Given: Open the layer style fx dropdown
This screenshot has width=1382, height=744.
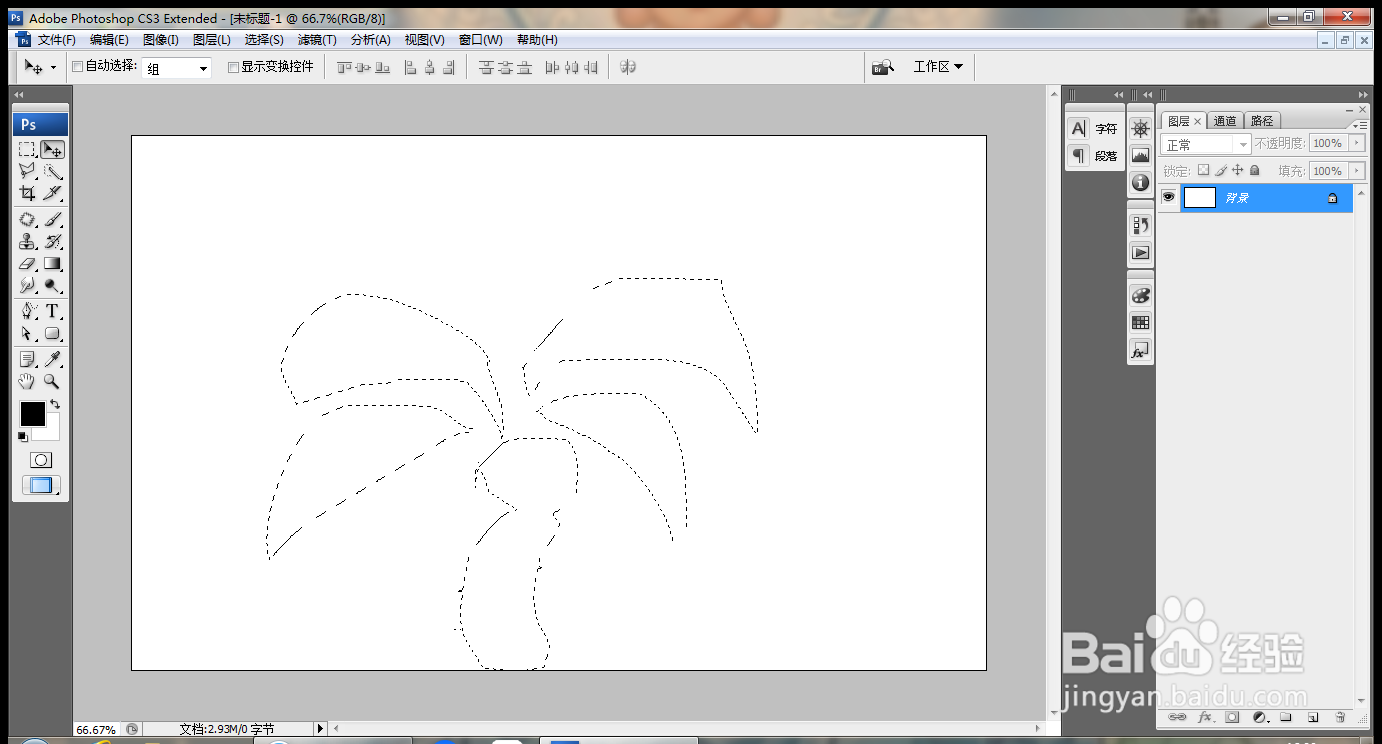Looking at the screenshot, I should (x=1205, y=717).
